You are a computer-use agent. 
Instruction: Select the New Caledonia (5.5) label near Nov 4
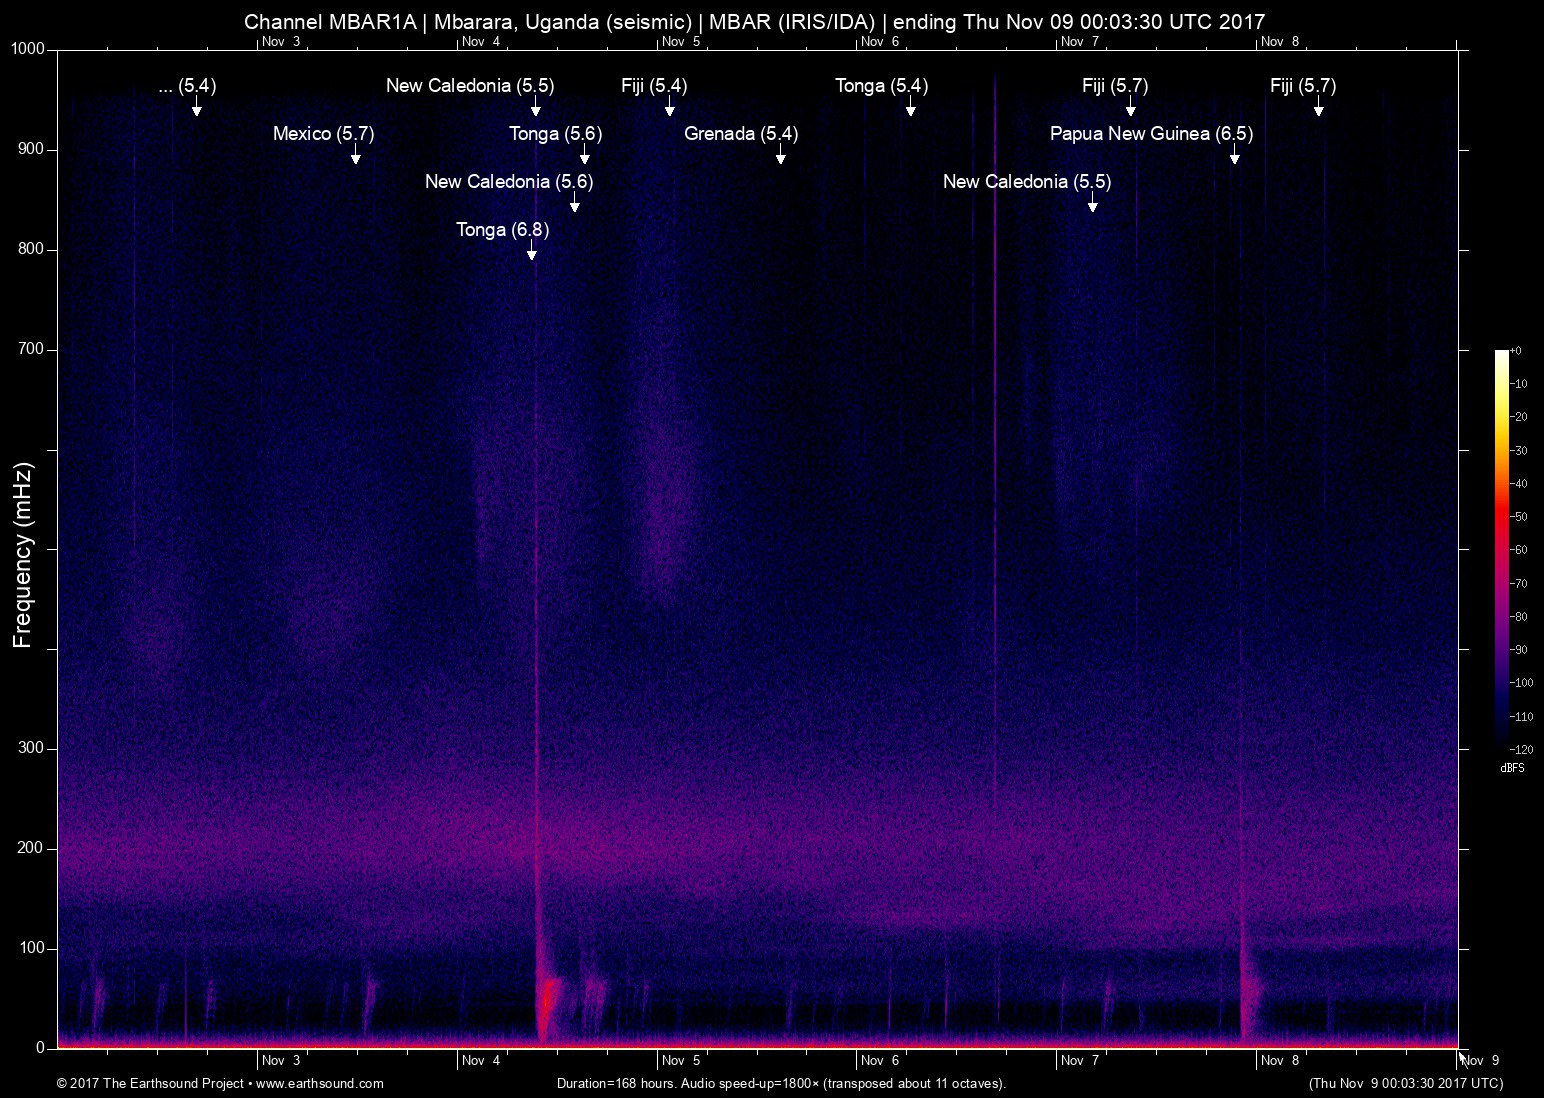pos(469,86)
